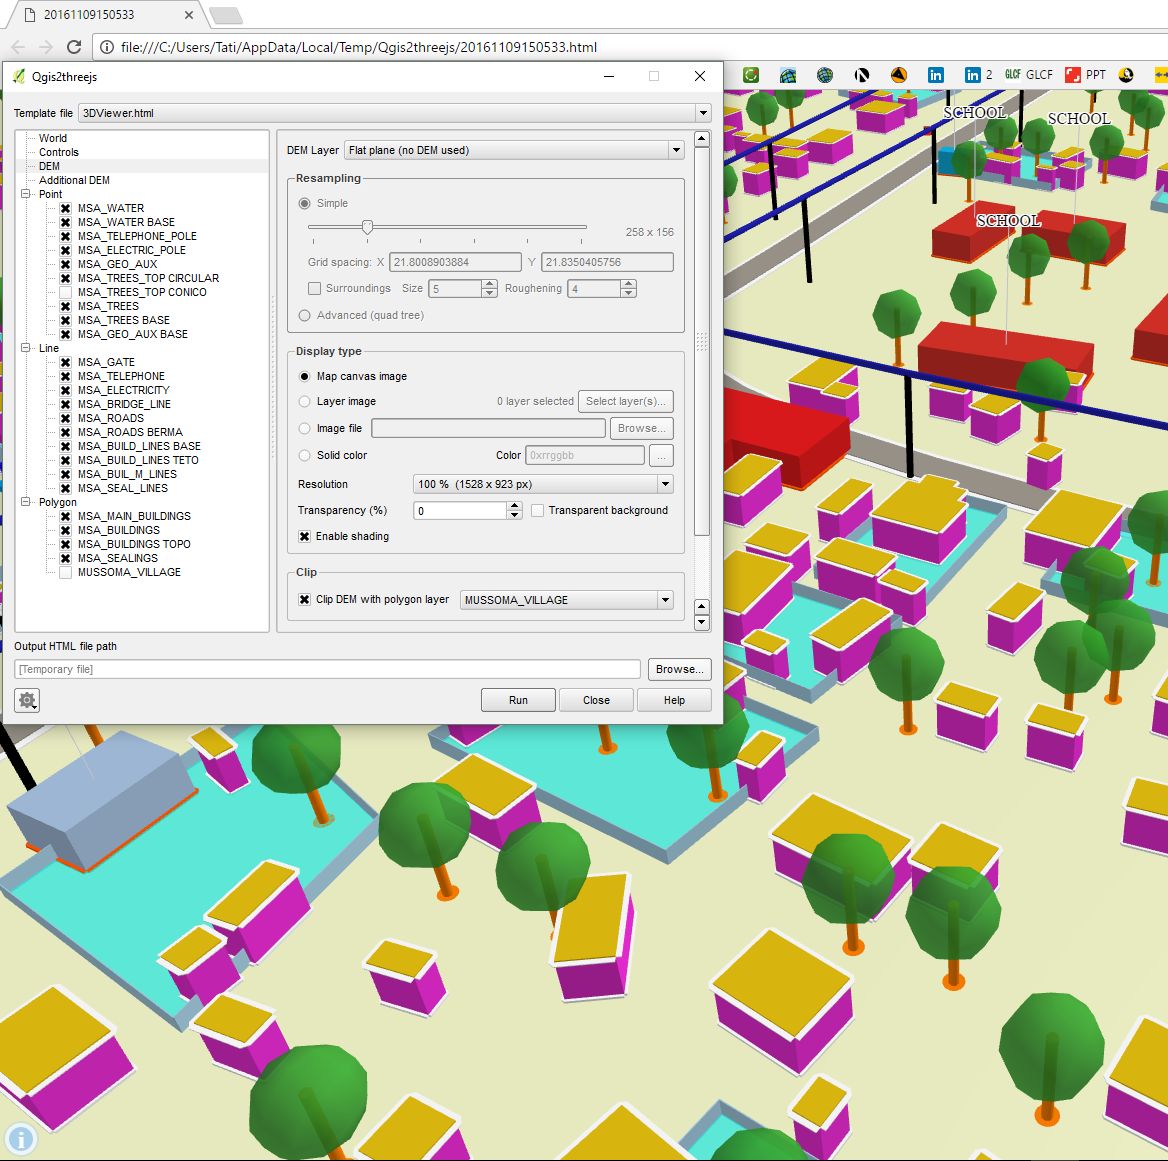Viewport: 1168px width, 1161px height.
Task: Open the PPT bookmark
Action: 1085,74
